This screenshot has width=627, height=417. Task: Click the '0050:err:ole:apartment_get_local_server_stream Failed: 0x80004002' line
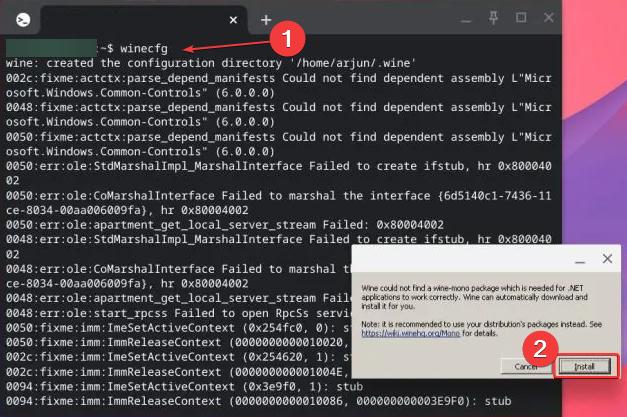pos(225,225)
